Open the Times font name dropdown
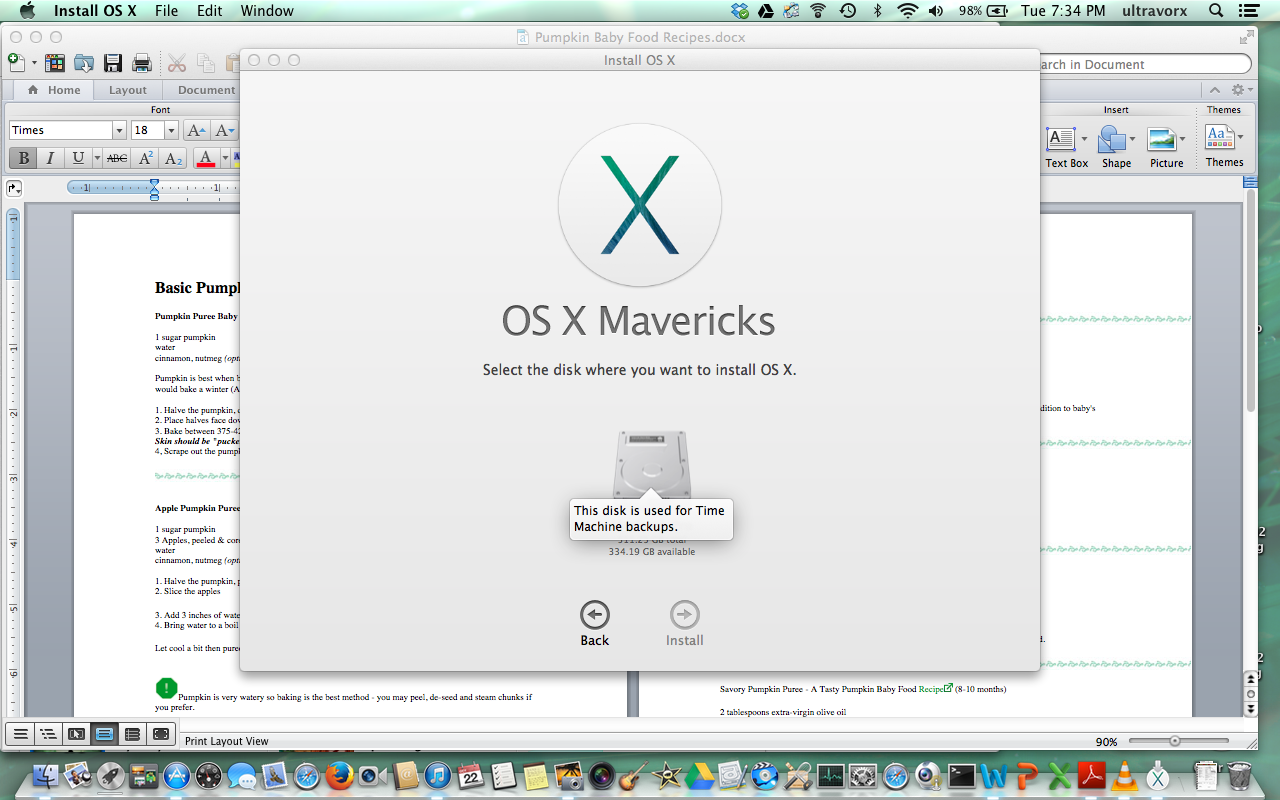Viewport: 1280px width, 800px height. click(x=119, y=130)
